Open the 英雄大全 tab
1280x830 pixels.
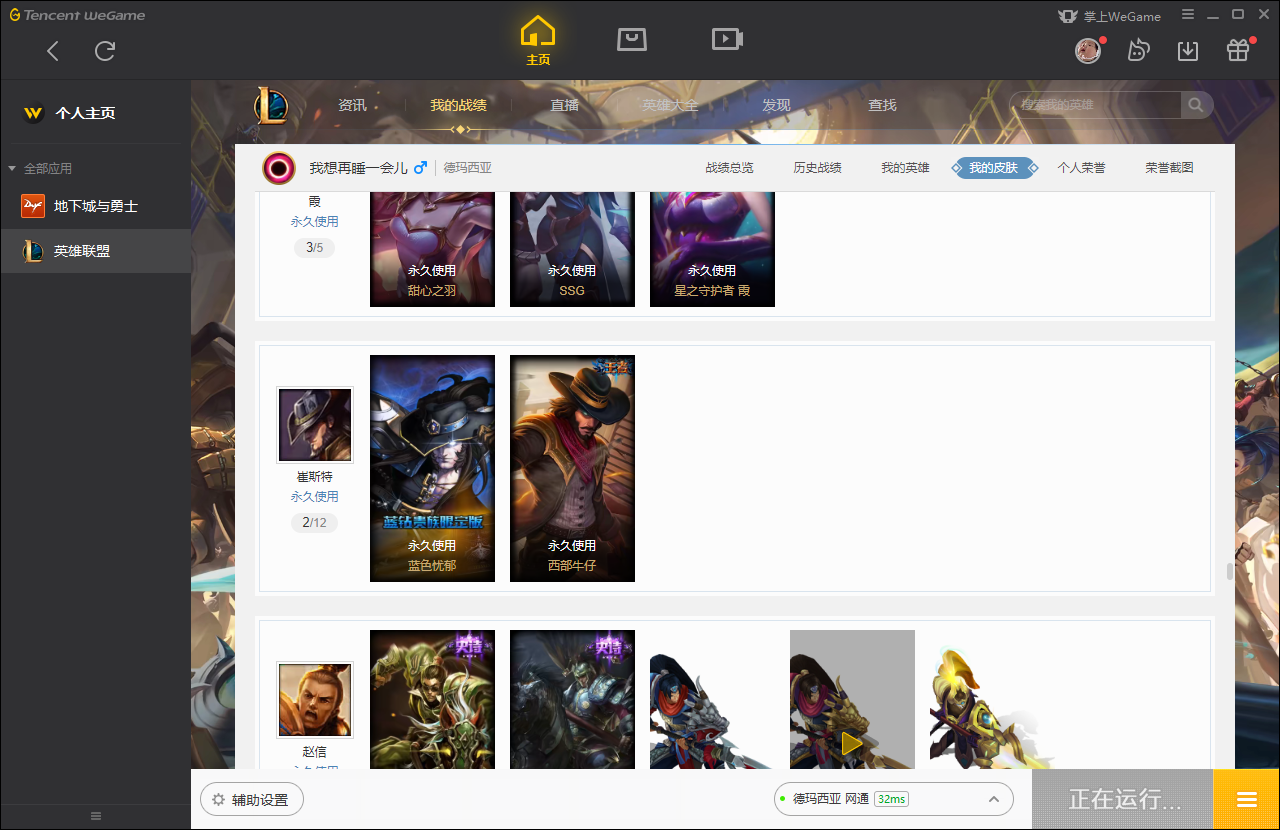(x=670, y=105)
